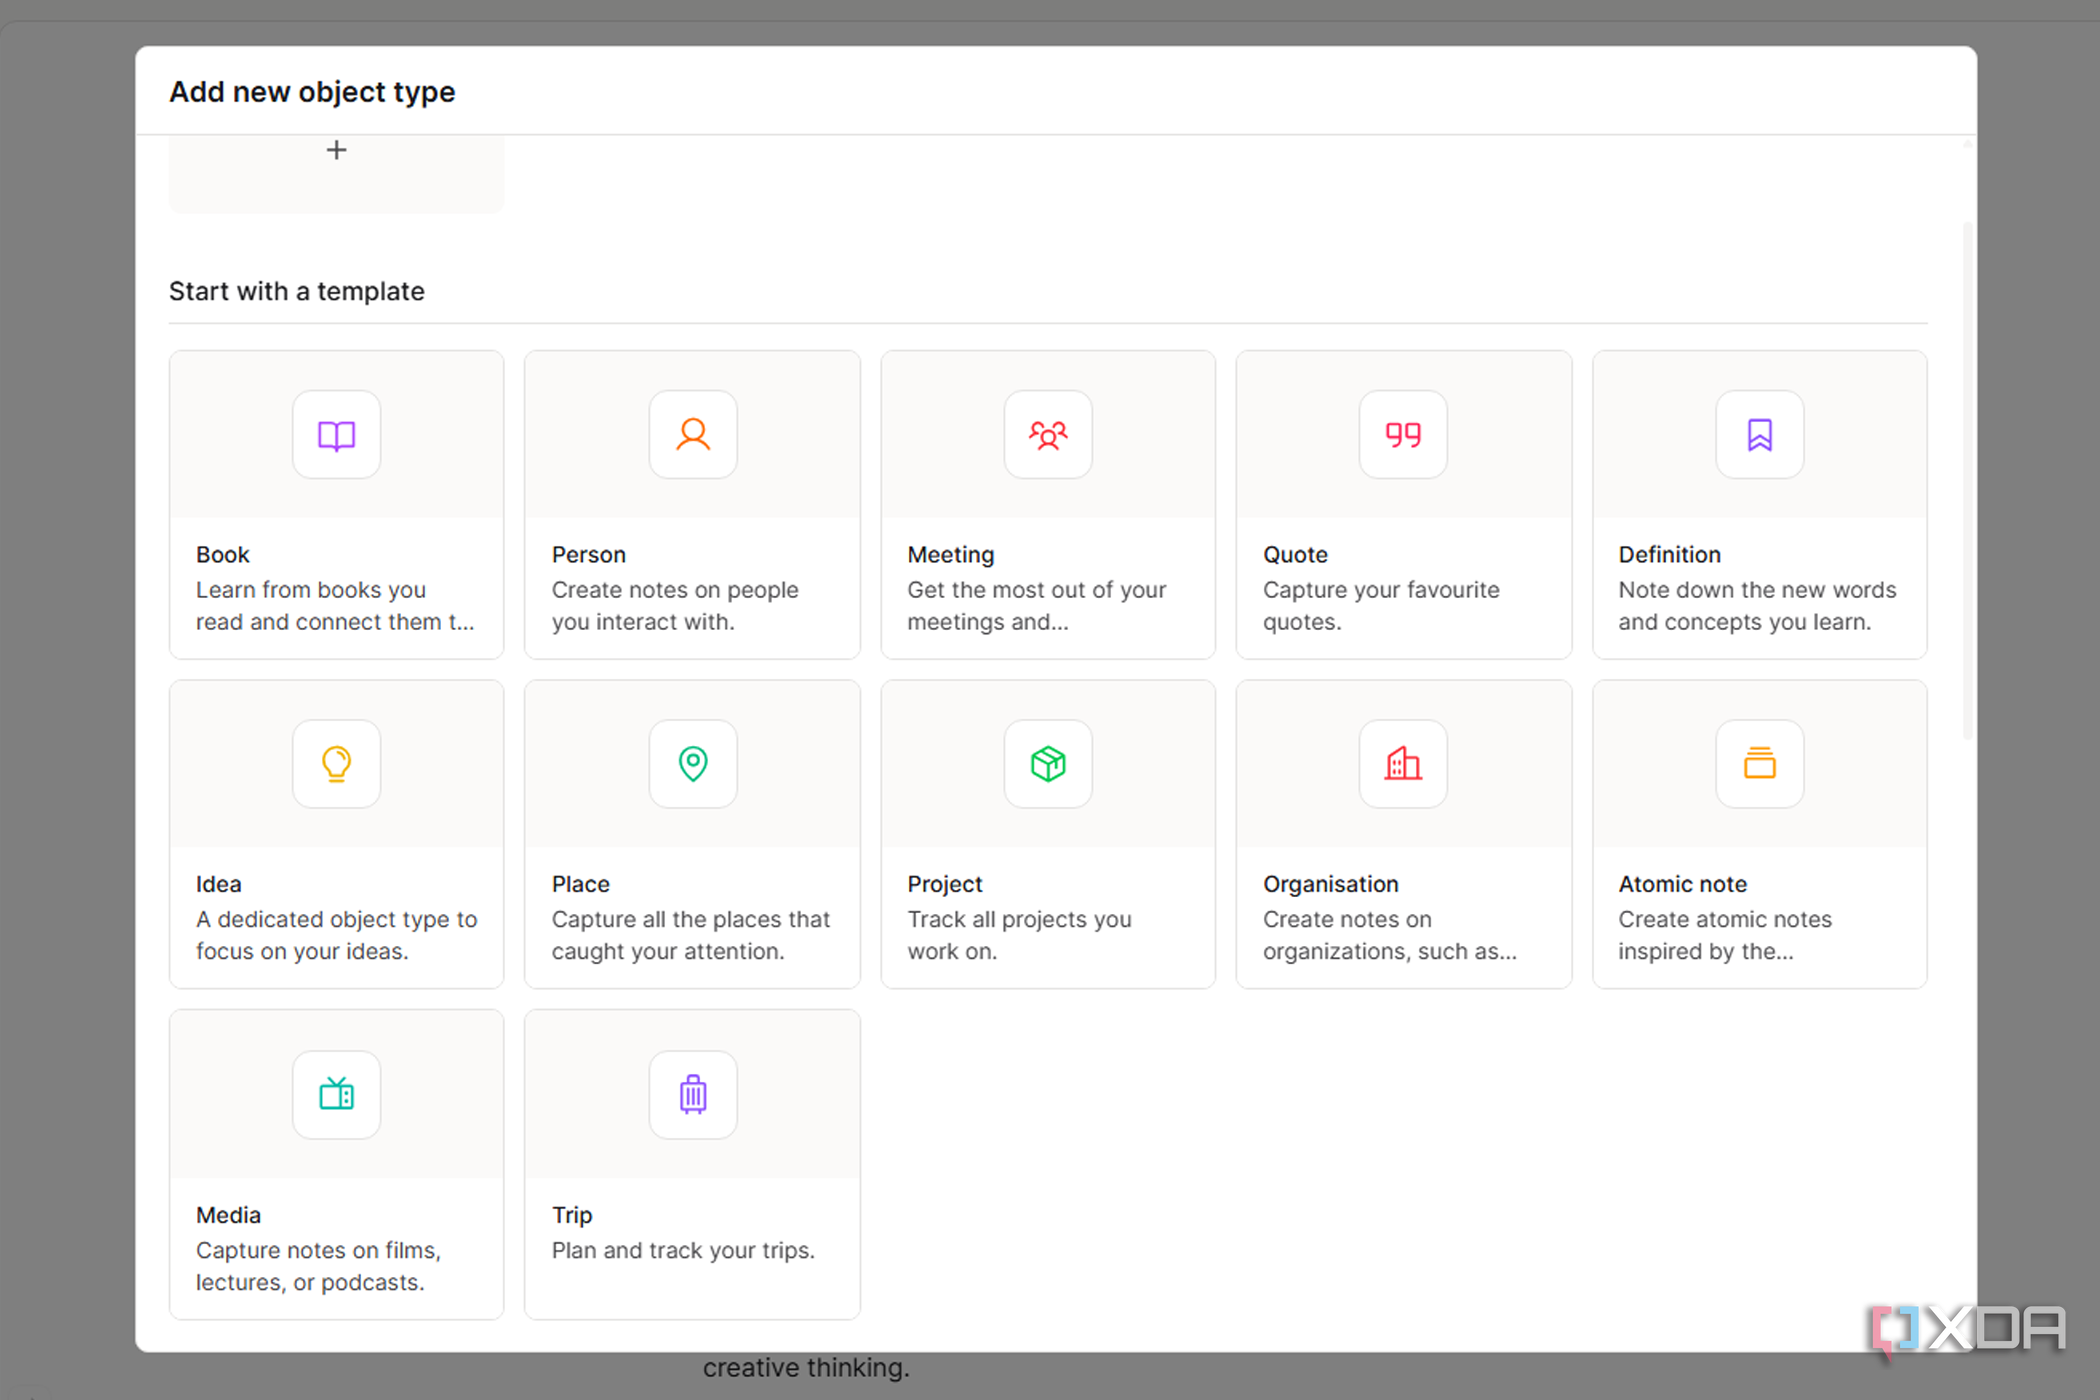2100x1400 pixels.
Task: Click the Person template title
Action: (588, 554)
